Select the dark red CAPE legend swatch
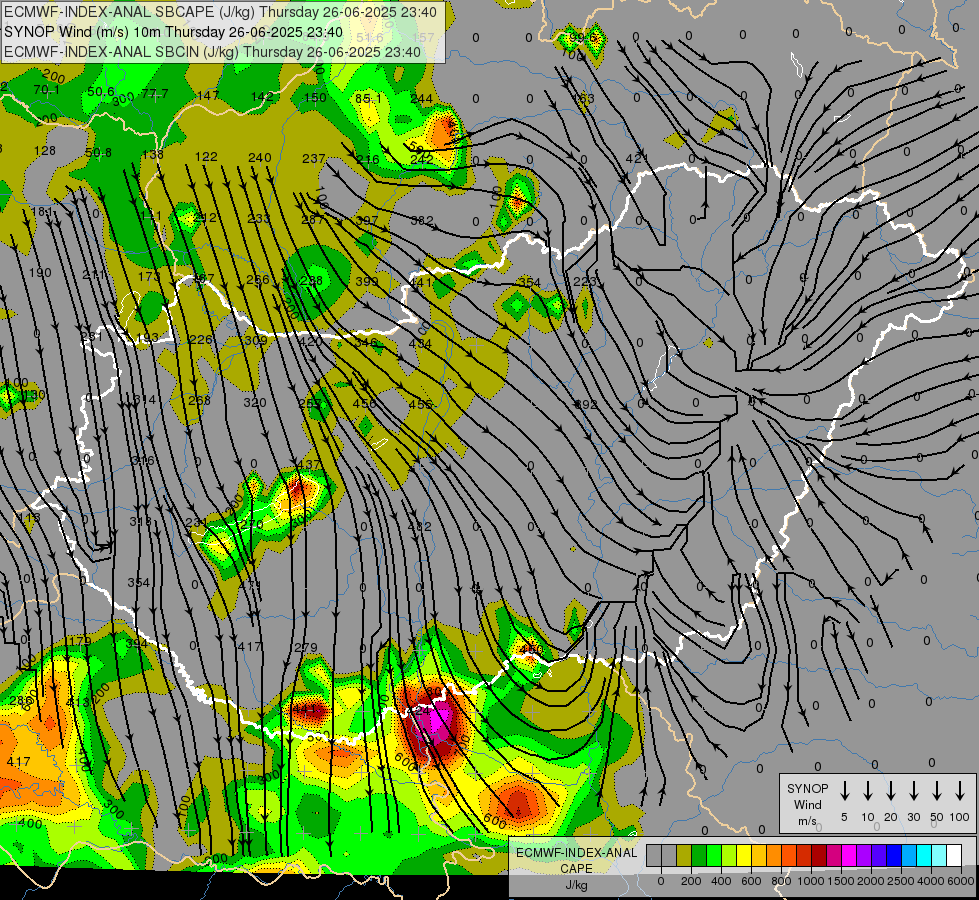979x900 pixels. click(819, 855)
